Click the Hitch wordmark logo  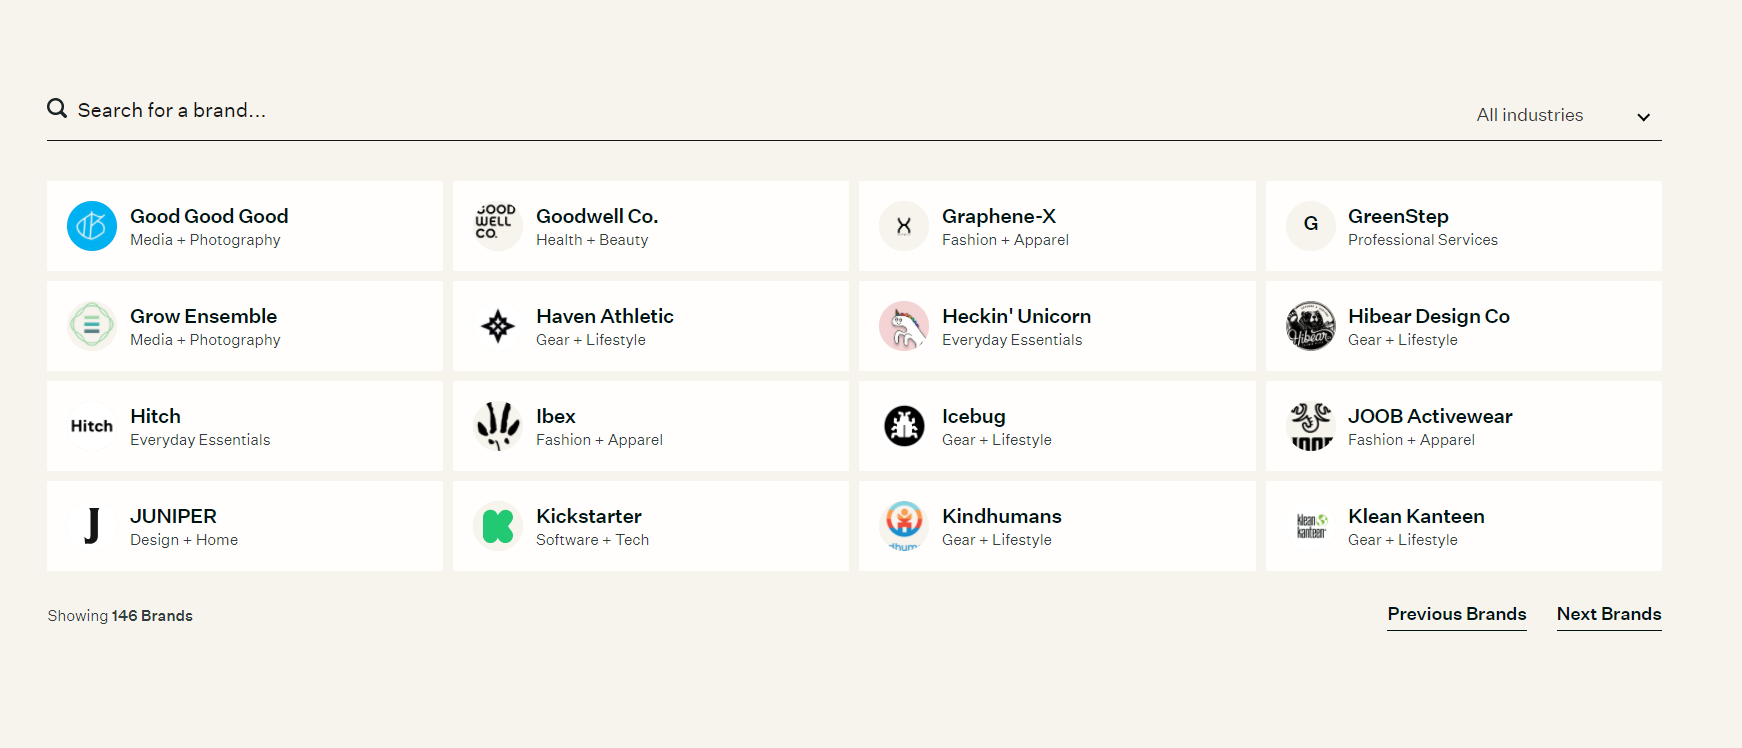tap(92, 426)
